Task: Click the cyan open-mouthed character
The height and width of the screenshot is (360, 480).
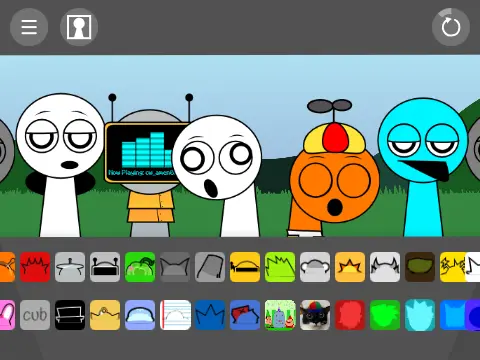Action: [x=423, y=167]
